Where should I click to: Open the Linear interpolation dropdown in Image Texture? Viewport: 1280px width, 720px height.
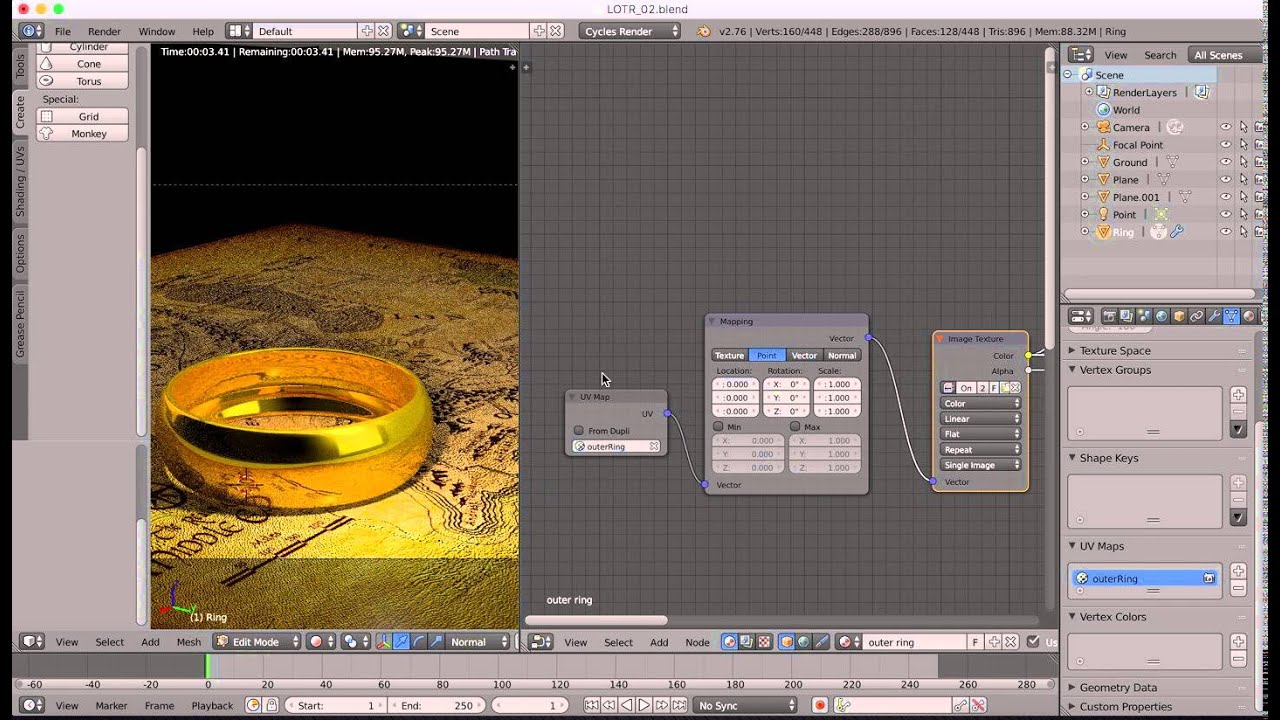coord(981,419)
